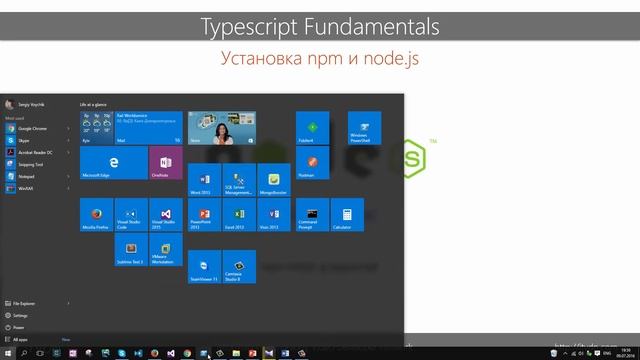Open the Weather live tile
640x360 pixels.
click(x=97, y=128)
